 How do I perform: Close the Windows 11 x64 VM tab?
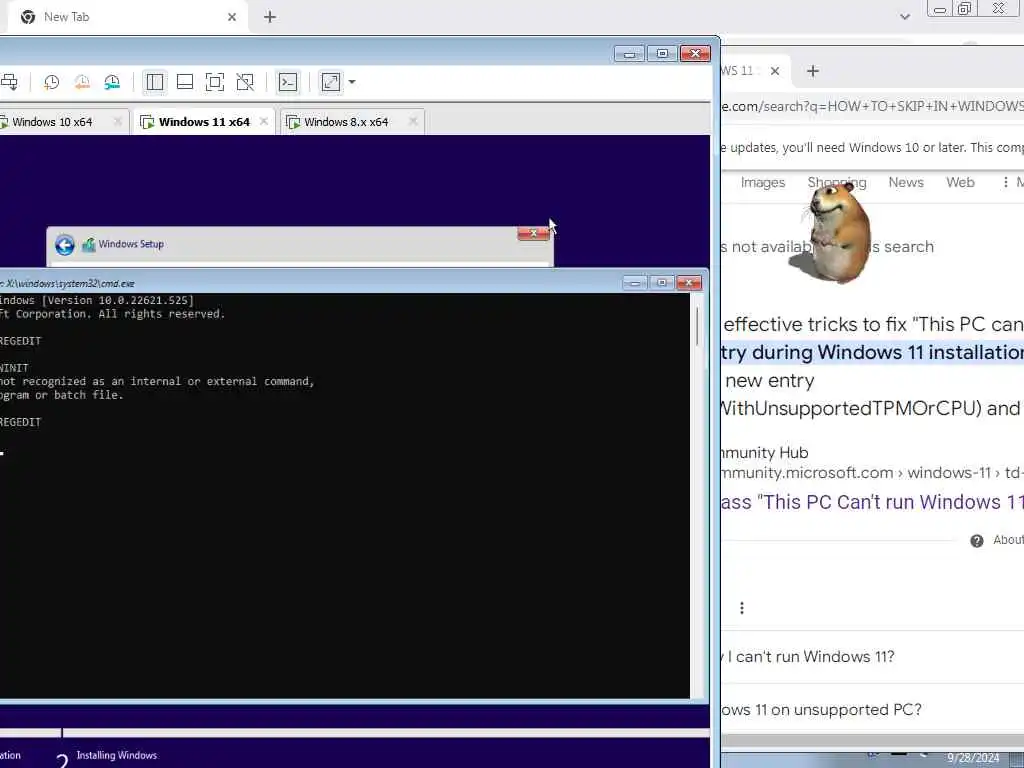[264, 121]
